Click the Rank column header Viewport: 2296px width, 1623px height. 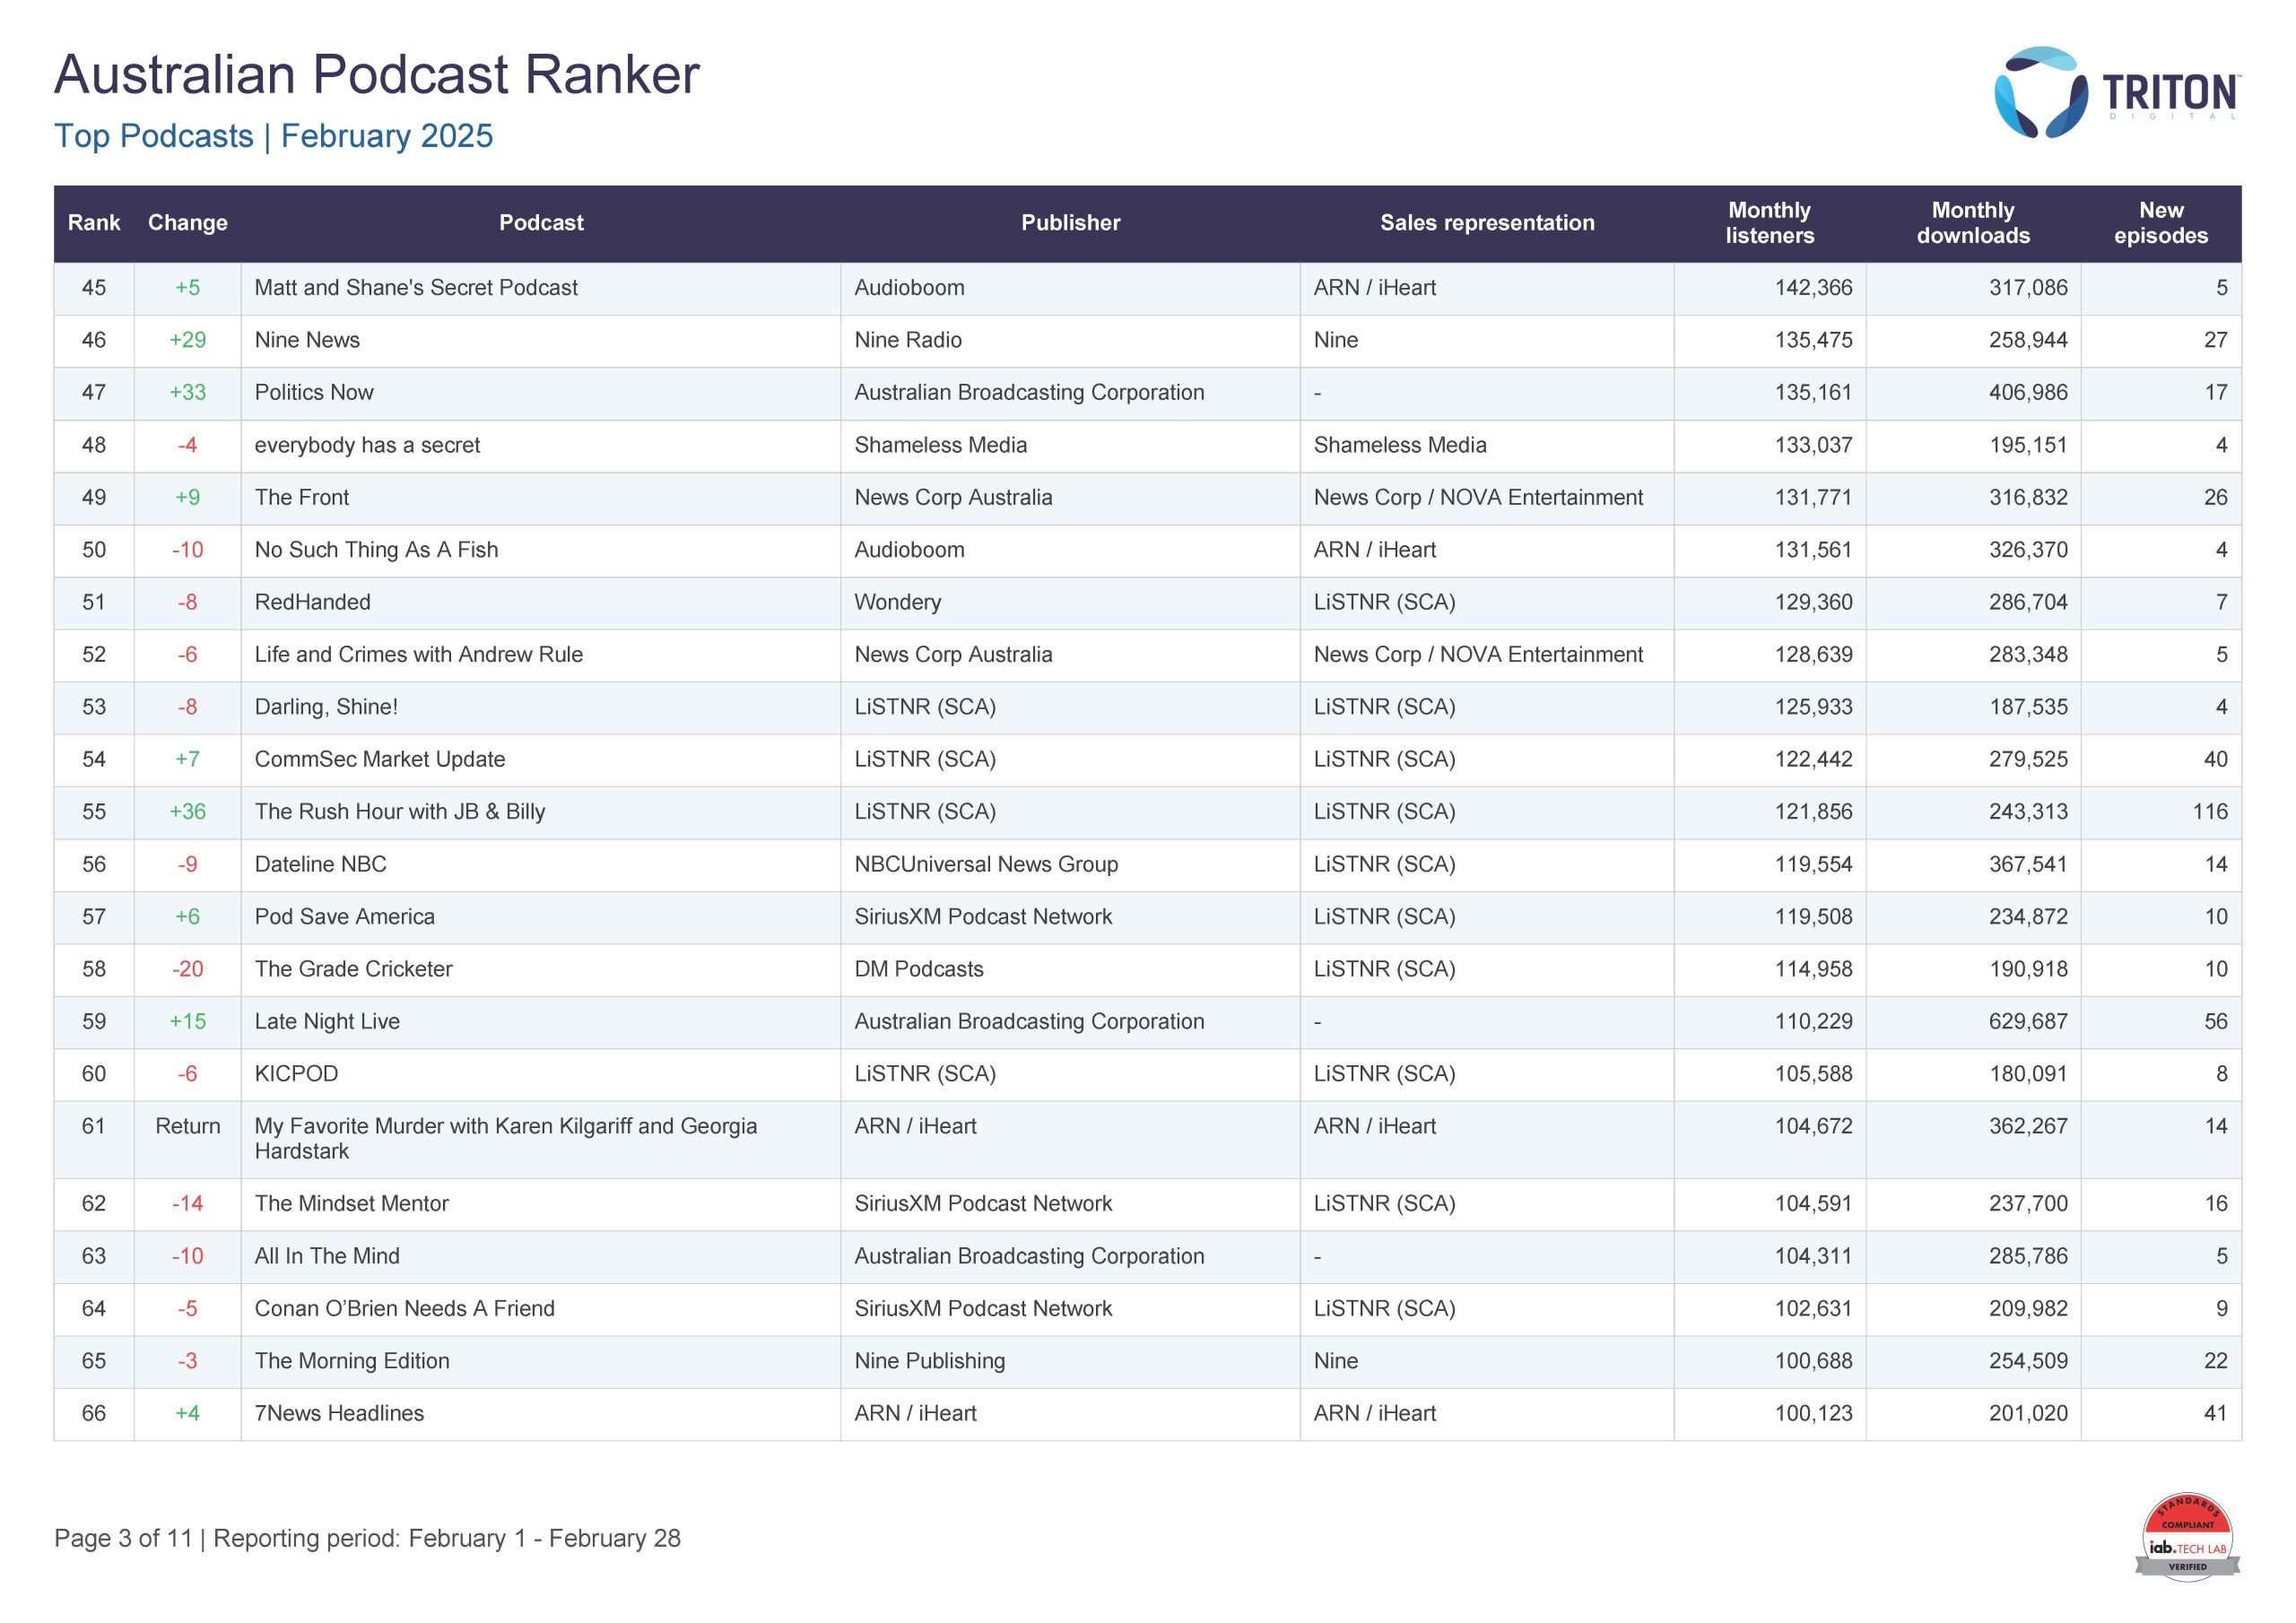point(94,223)
